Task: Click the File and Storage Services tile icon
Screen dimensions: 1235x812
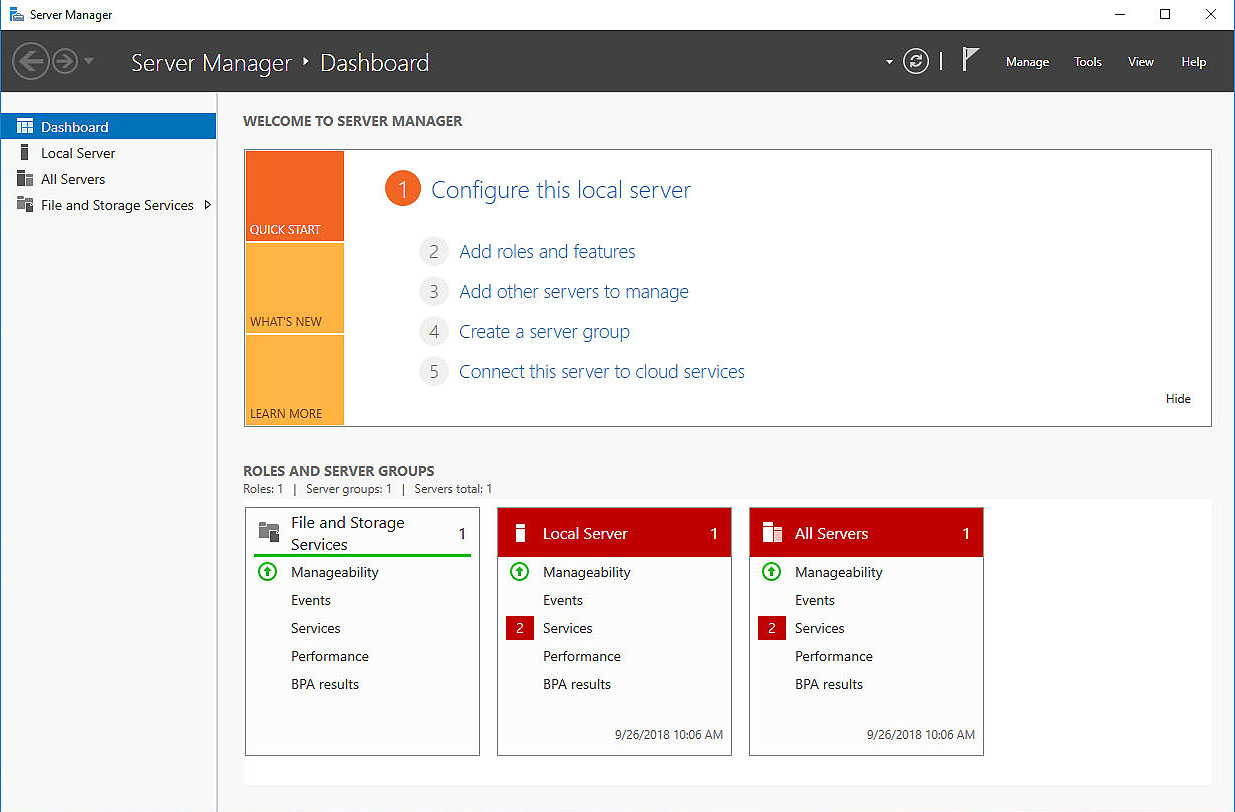Action: click(x=268, y=532)
